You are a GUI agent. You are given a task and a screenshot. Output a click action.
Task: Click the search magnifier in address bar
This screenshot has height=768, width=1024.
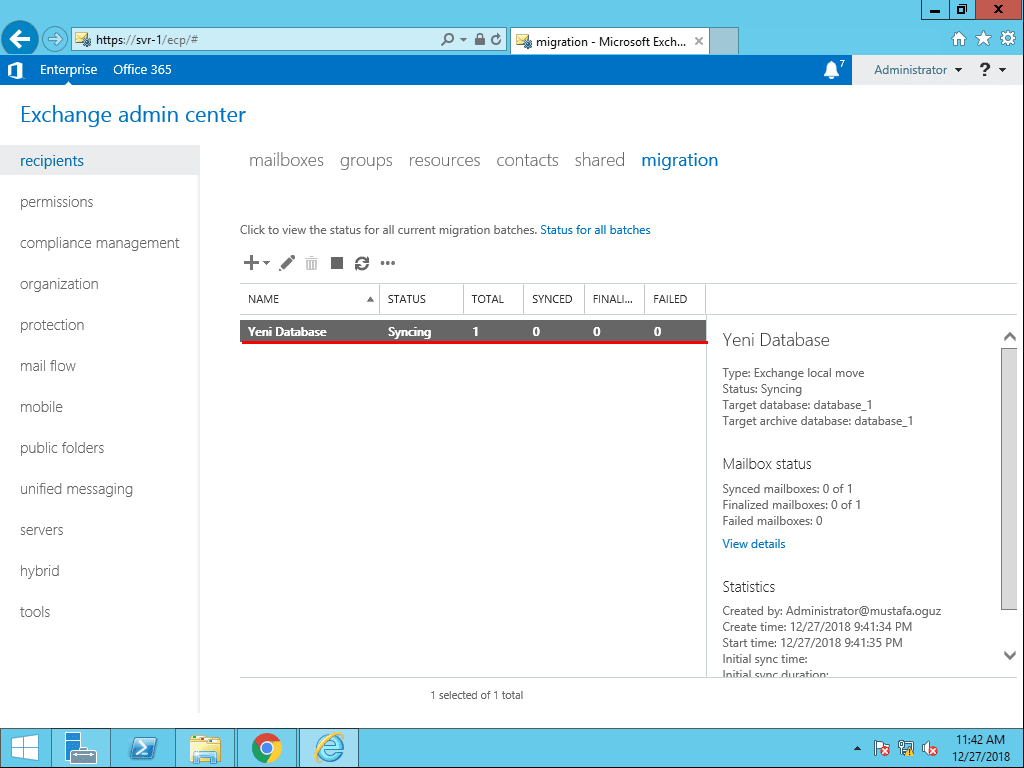point(447,40)
